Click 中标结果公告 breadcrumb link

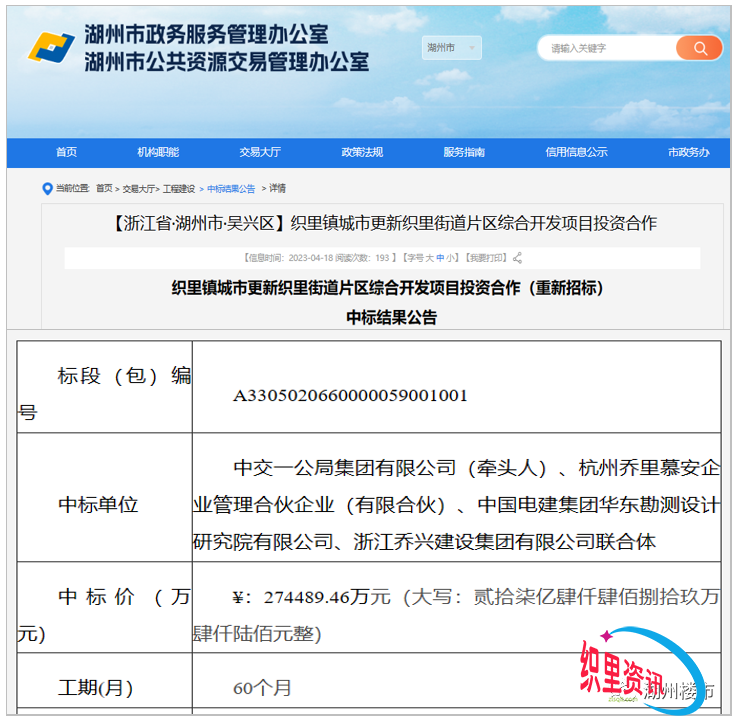tap(231, 189)
